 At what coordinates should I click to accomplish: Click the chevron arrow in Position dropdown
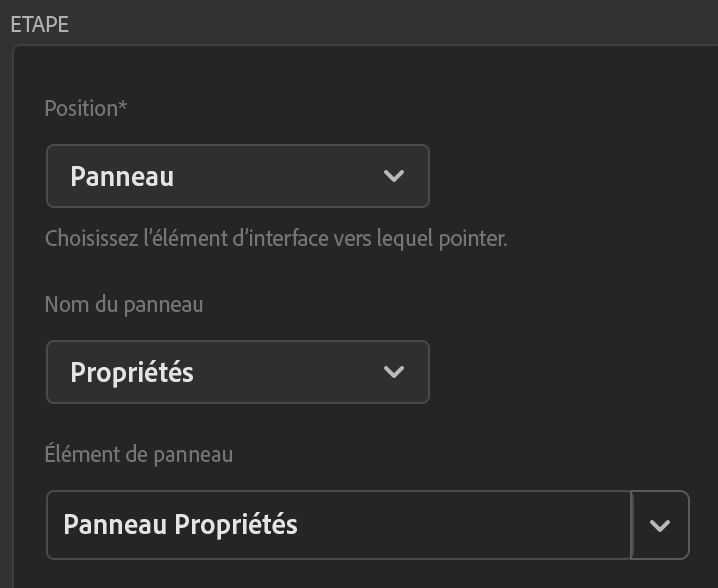(394, 176)
